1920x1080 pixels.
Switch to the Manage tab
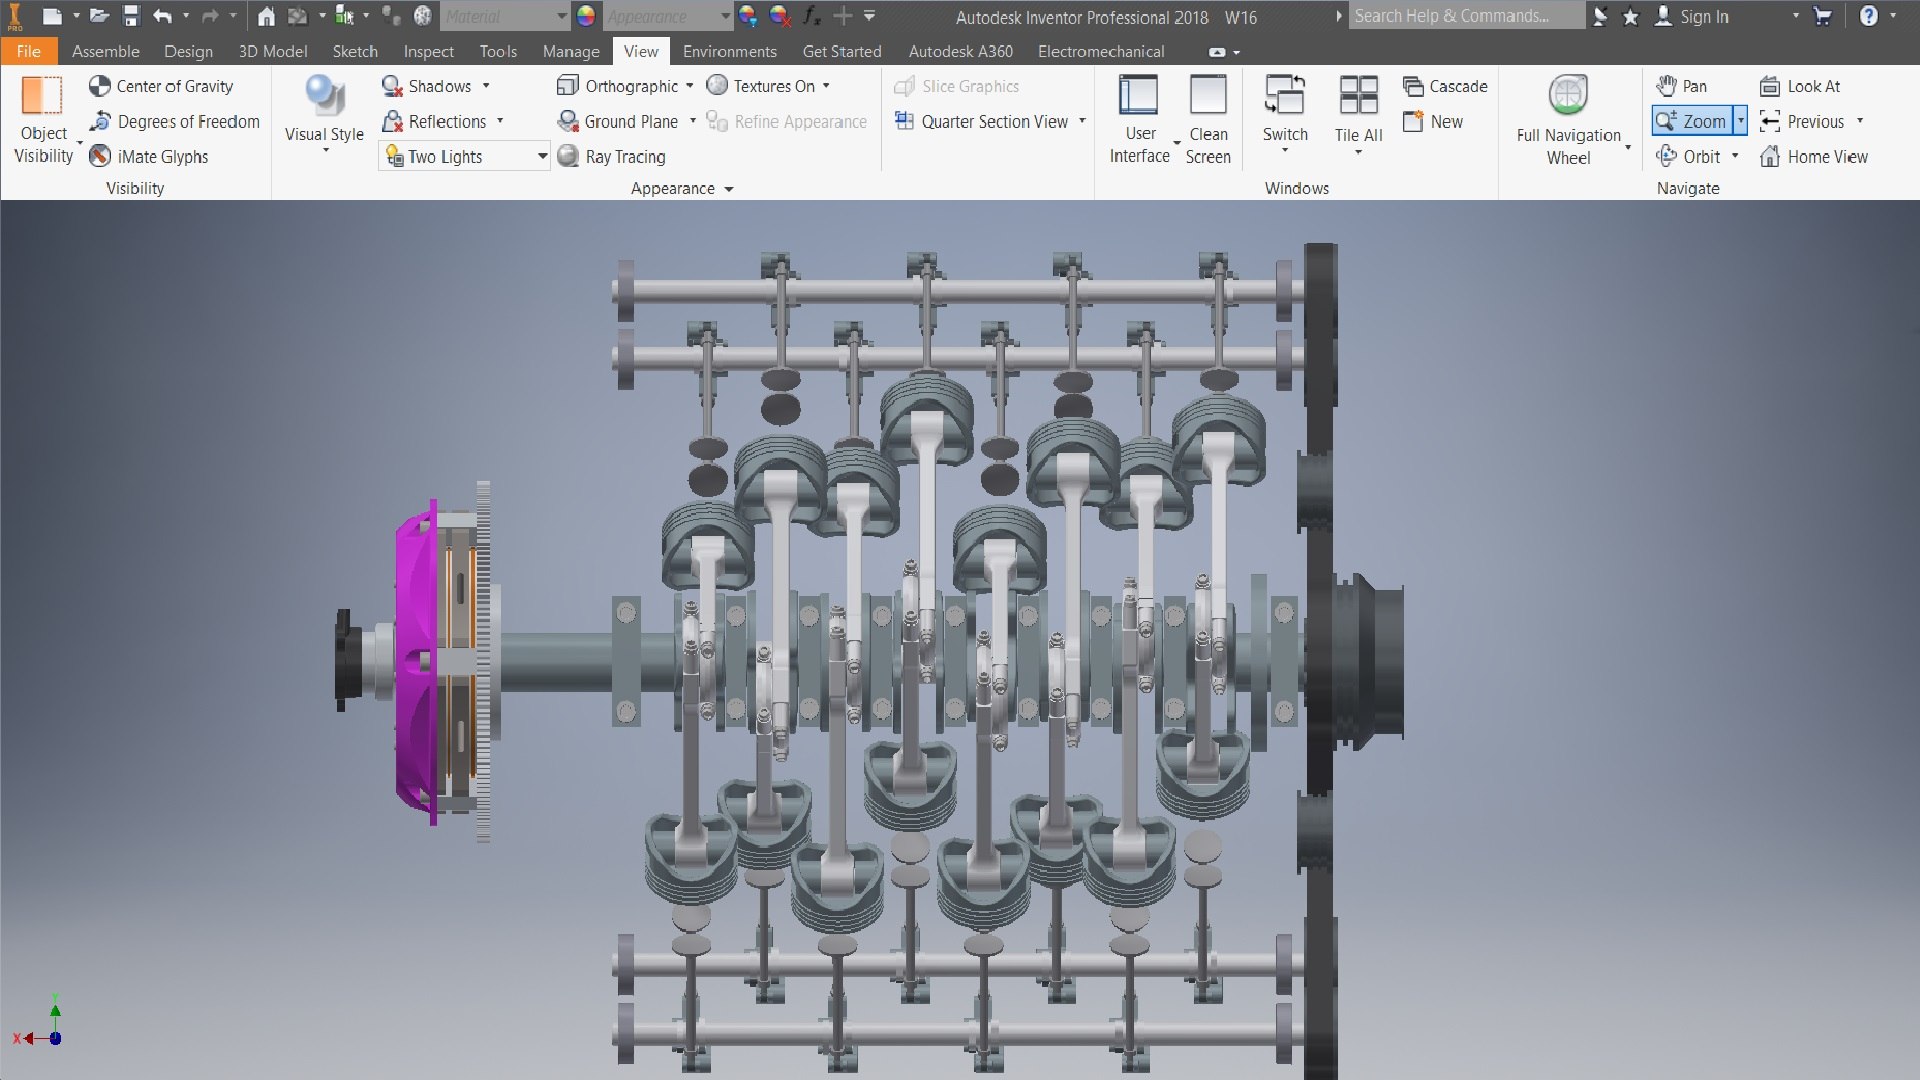(571, 51)
